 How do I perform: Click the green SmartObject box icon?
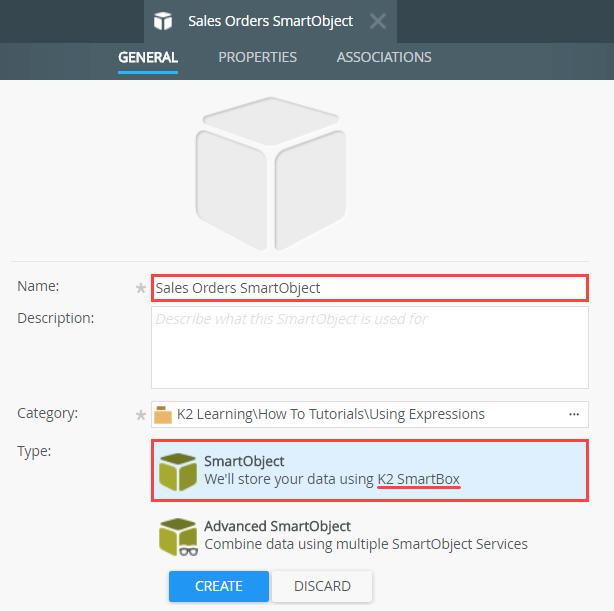(x=178, y=471)
